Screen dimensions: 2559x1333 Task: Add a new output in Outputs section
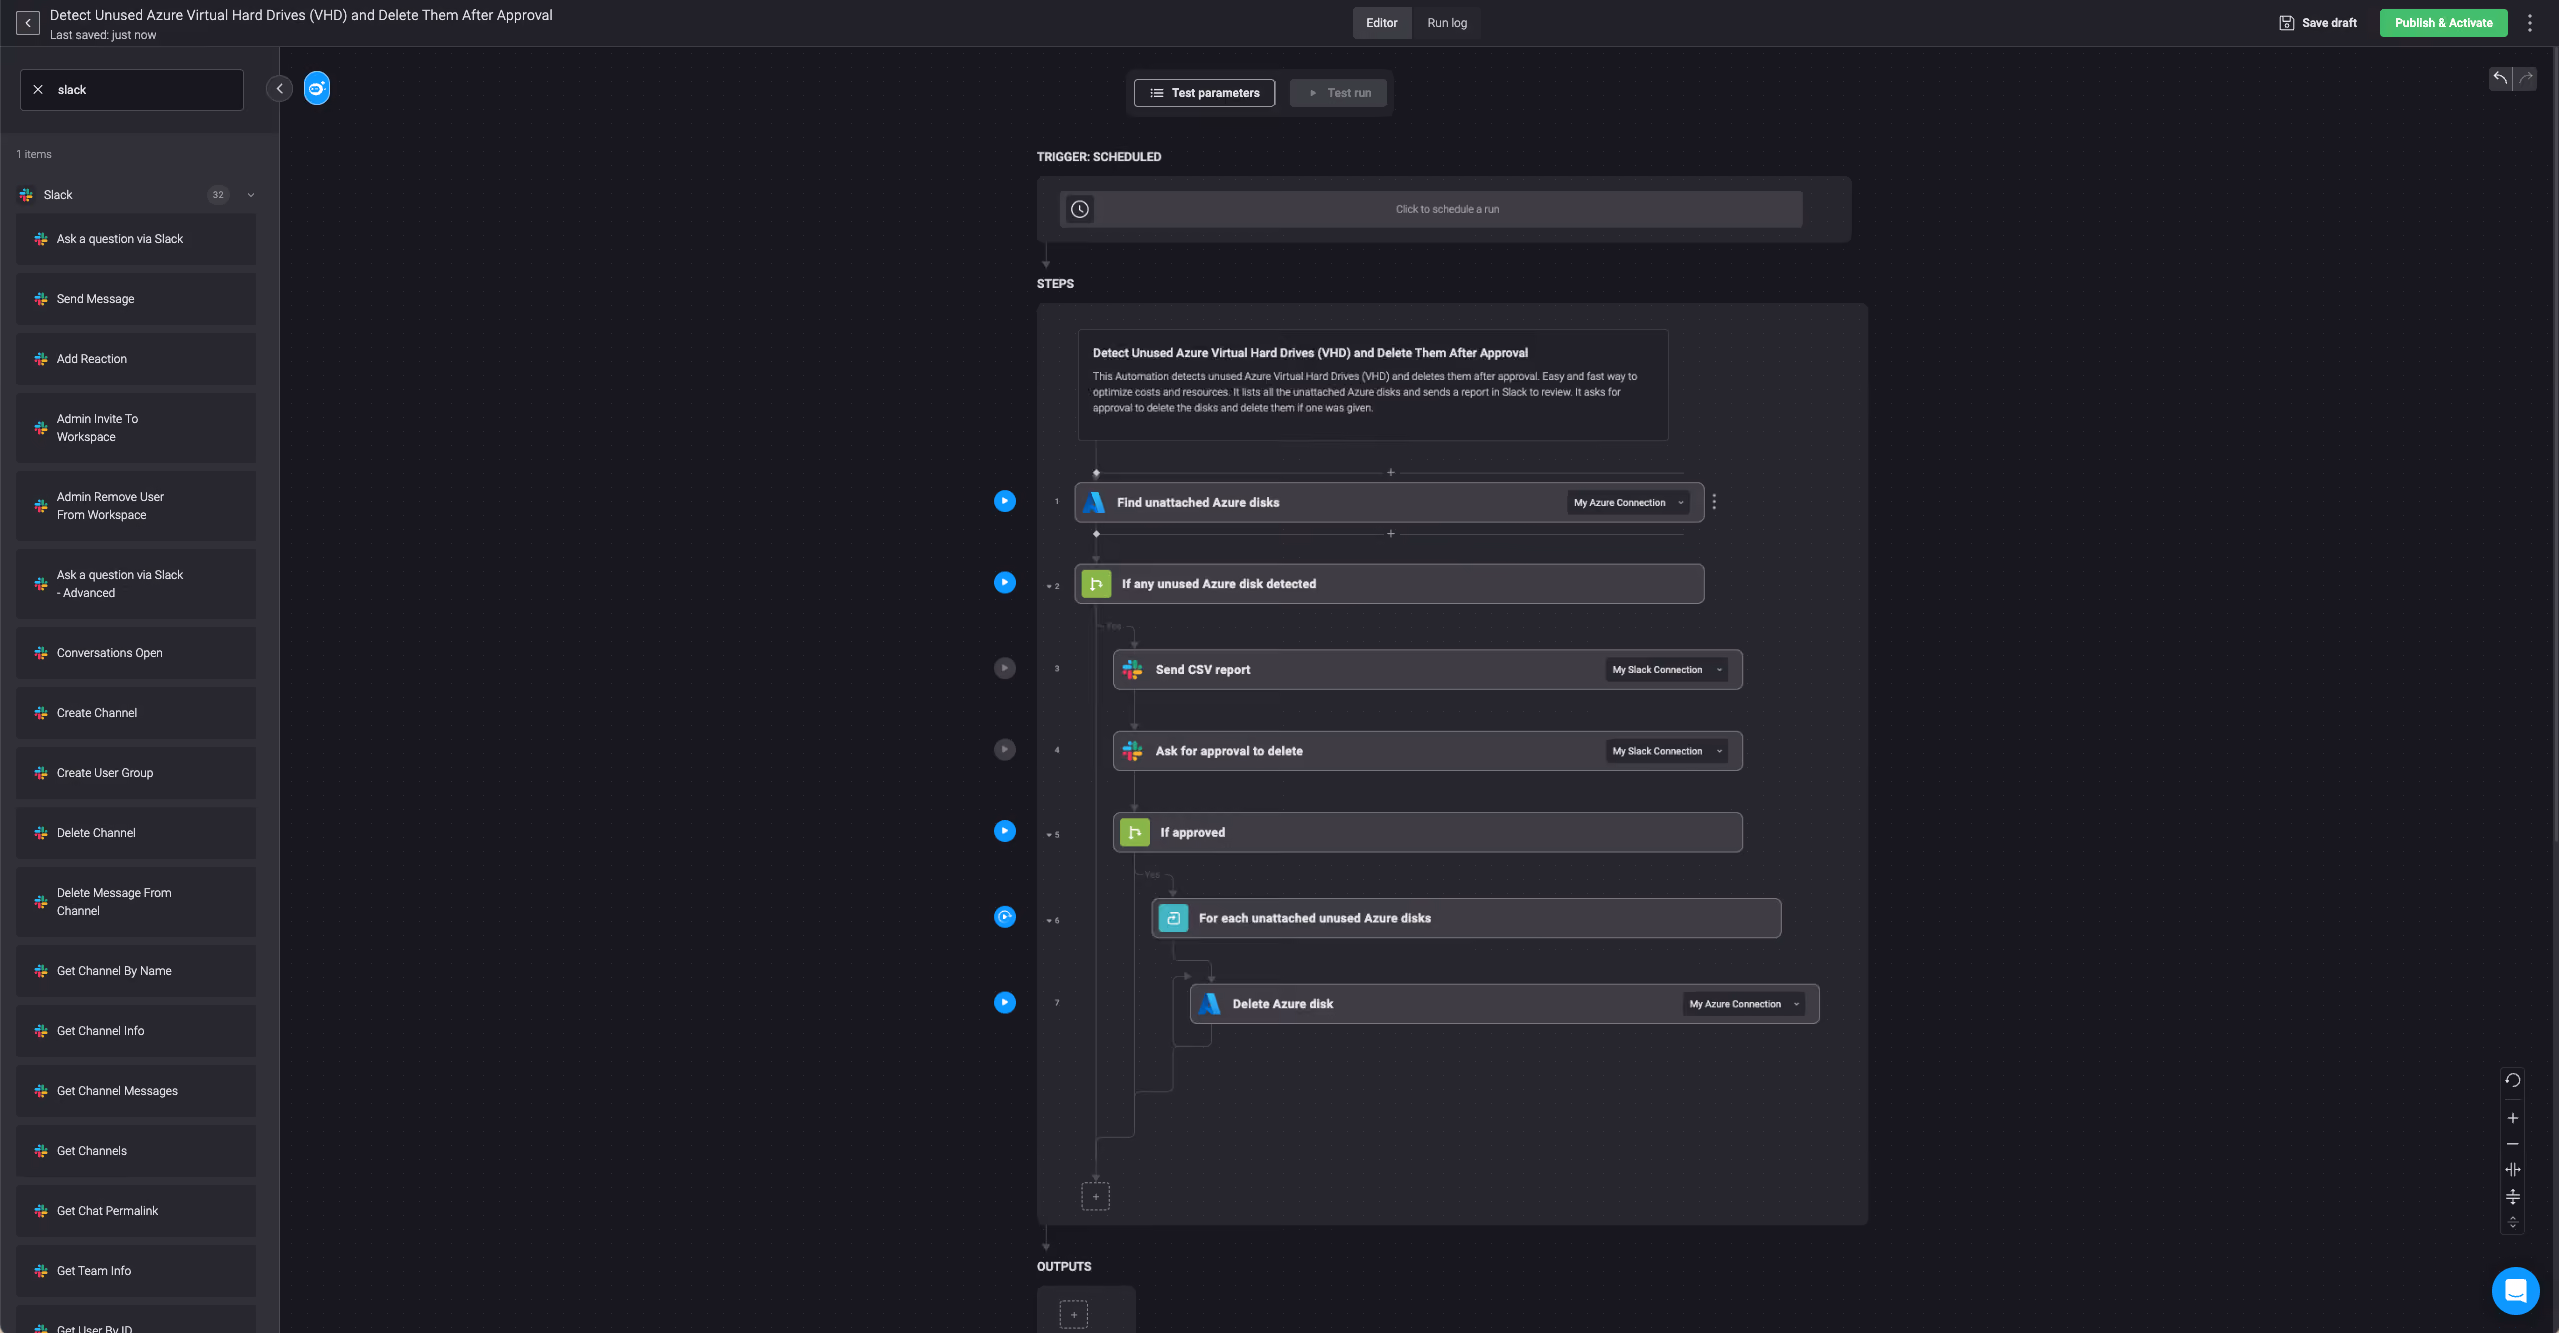click(x=1074, y=1314)
